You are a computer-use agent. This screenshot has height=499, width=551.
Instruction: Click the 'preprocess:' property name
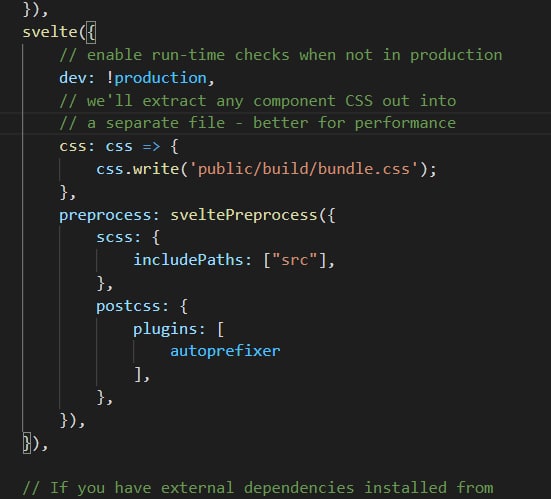pos(109,216)
